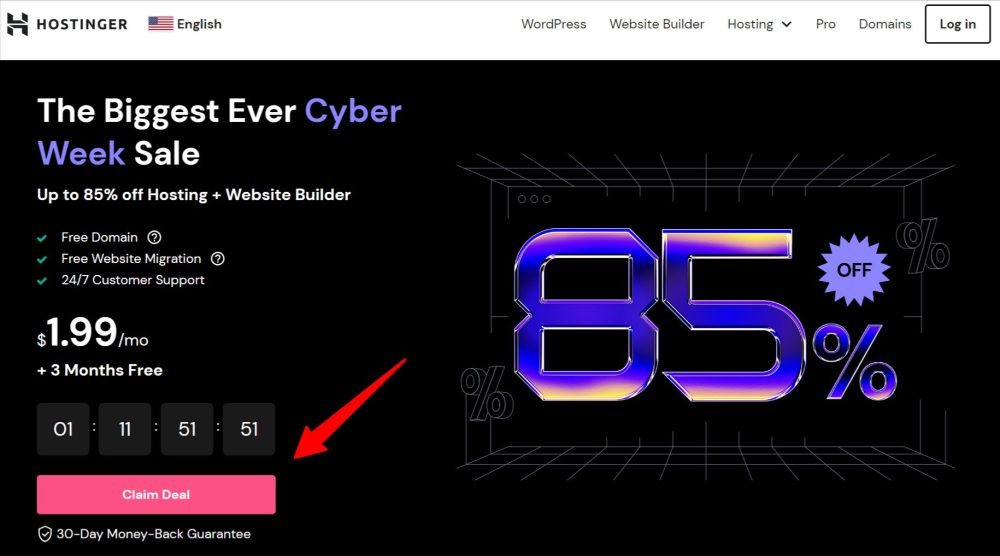Open Free Website Migration help icon
The height and width of the screenshot is (556, 1000).
point(217,258)
